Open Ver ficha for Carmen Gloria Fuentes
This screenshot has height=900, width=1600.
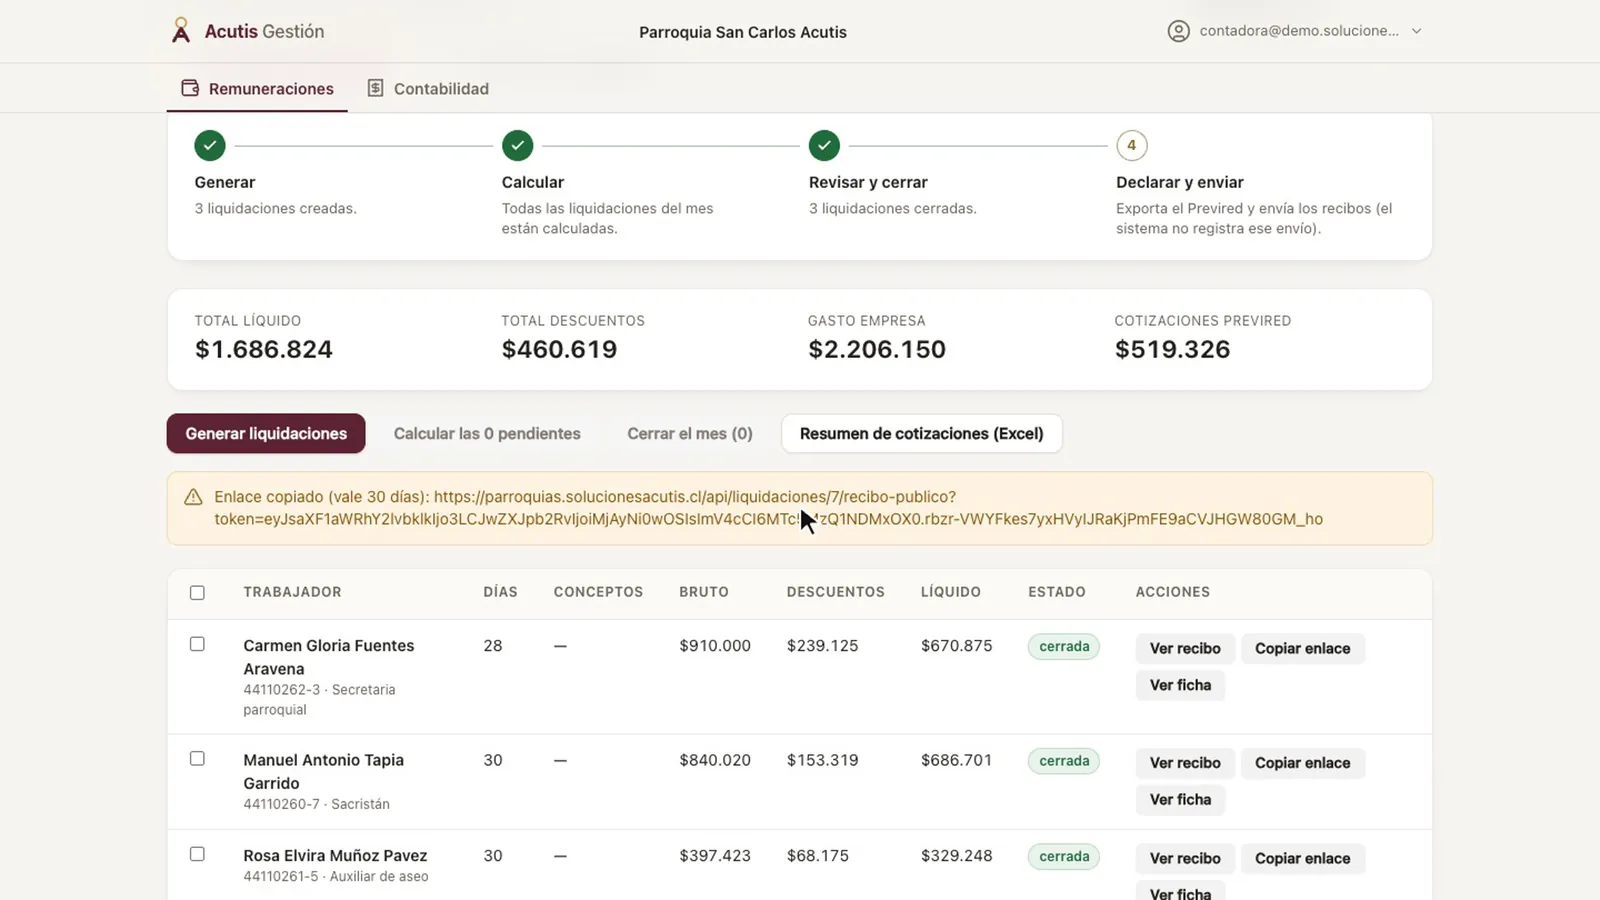pos(1180,685)
